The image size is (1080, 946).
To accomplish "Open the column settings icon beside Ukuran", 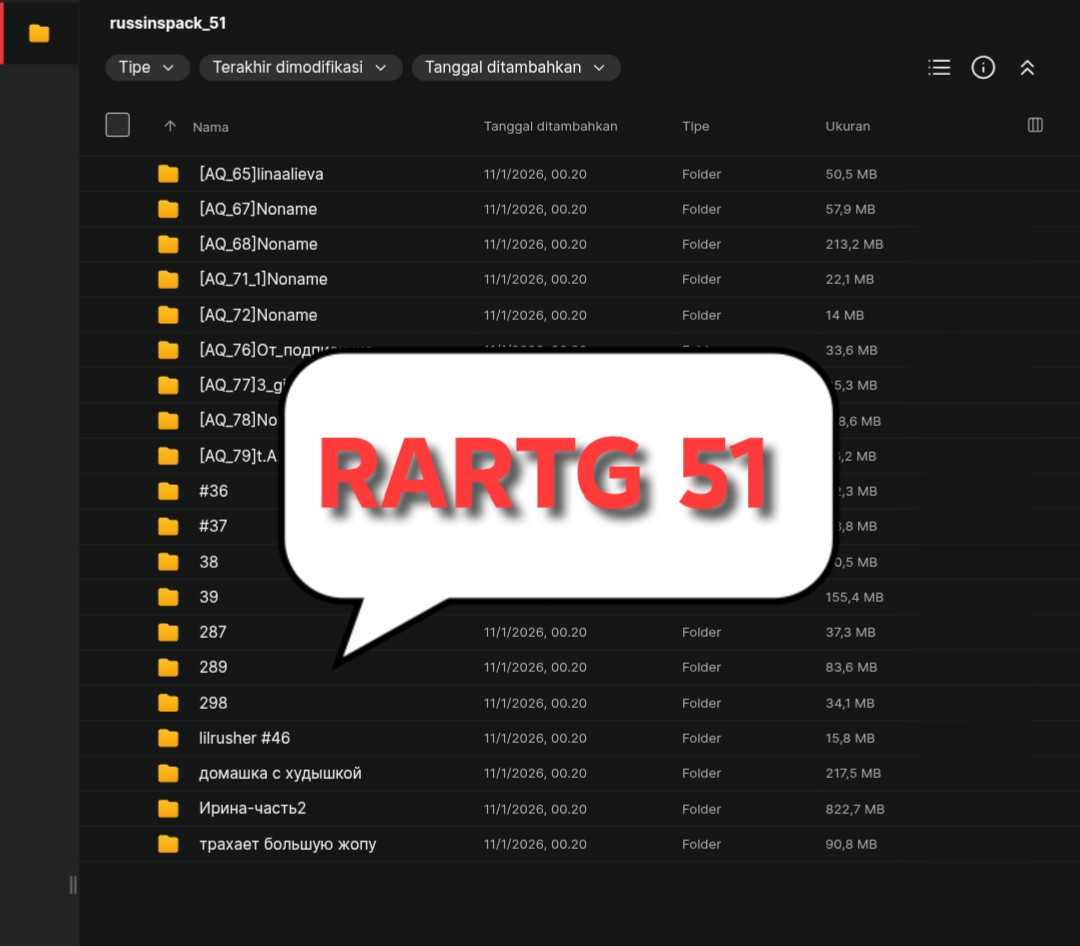I will (1035, 125).
